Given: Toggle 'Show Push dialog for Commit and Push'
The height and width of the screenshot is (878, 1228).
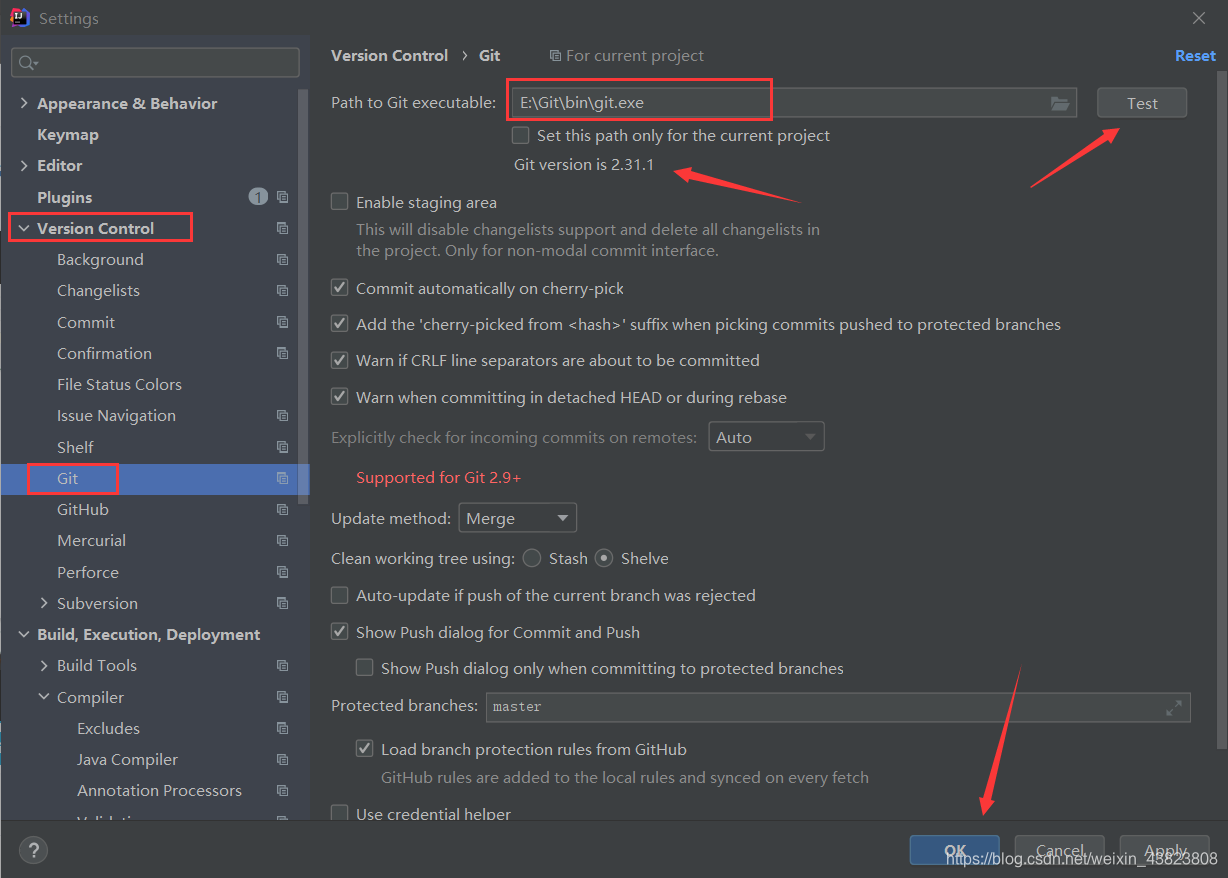Looking at the screenshot, I should click(x=340, y=632).
